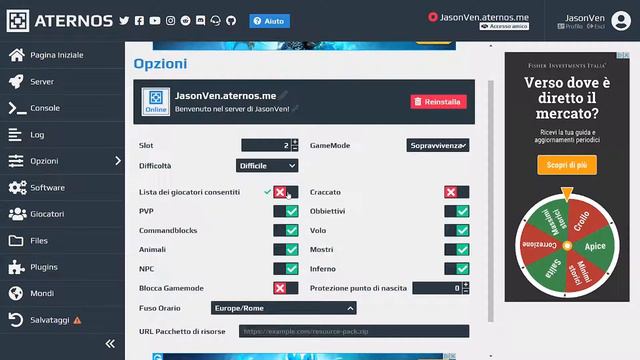This screenshot has height=360, width=640.
Task: Go to Pagina iniziale menu item
Action: coord(62,55)
